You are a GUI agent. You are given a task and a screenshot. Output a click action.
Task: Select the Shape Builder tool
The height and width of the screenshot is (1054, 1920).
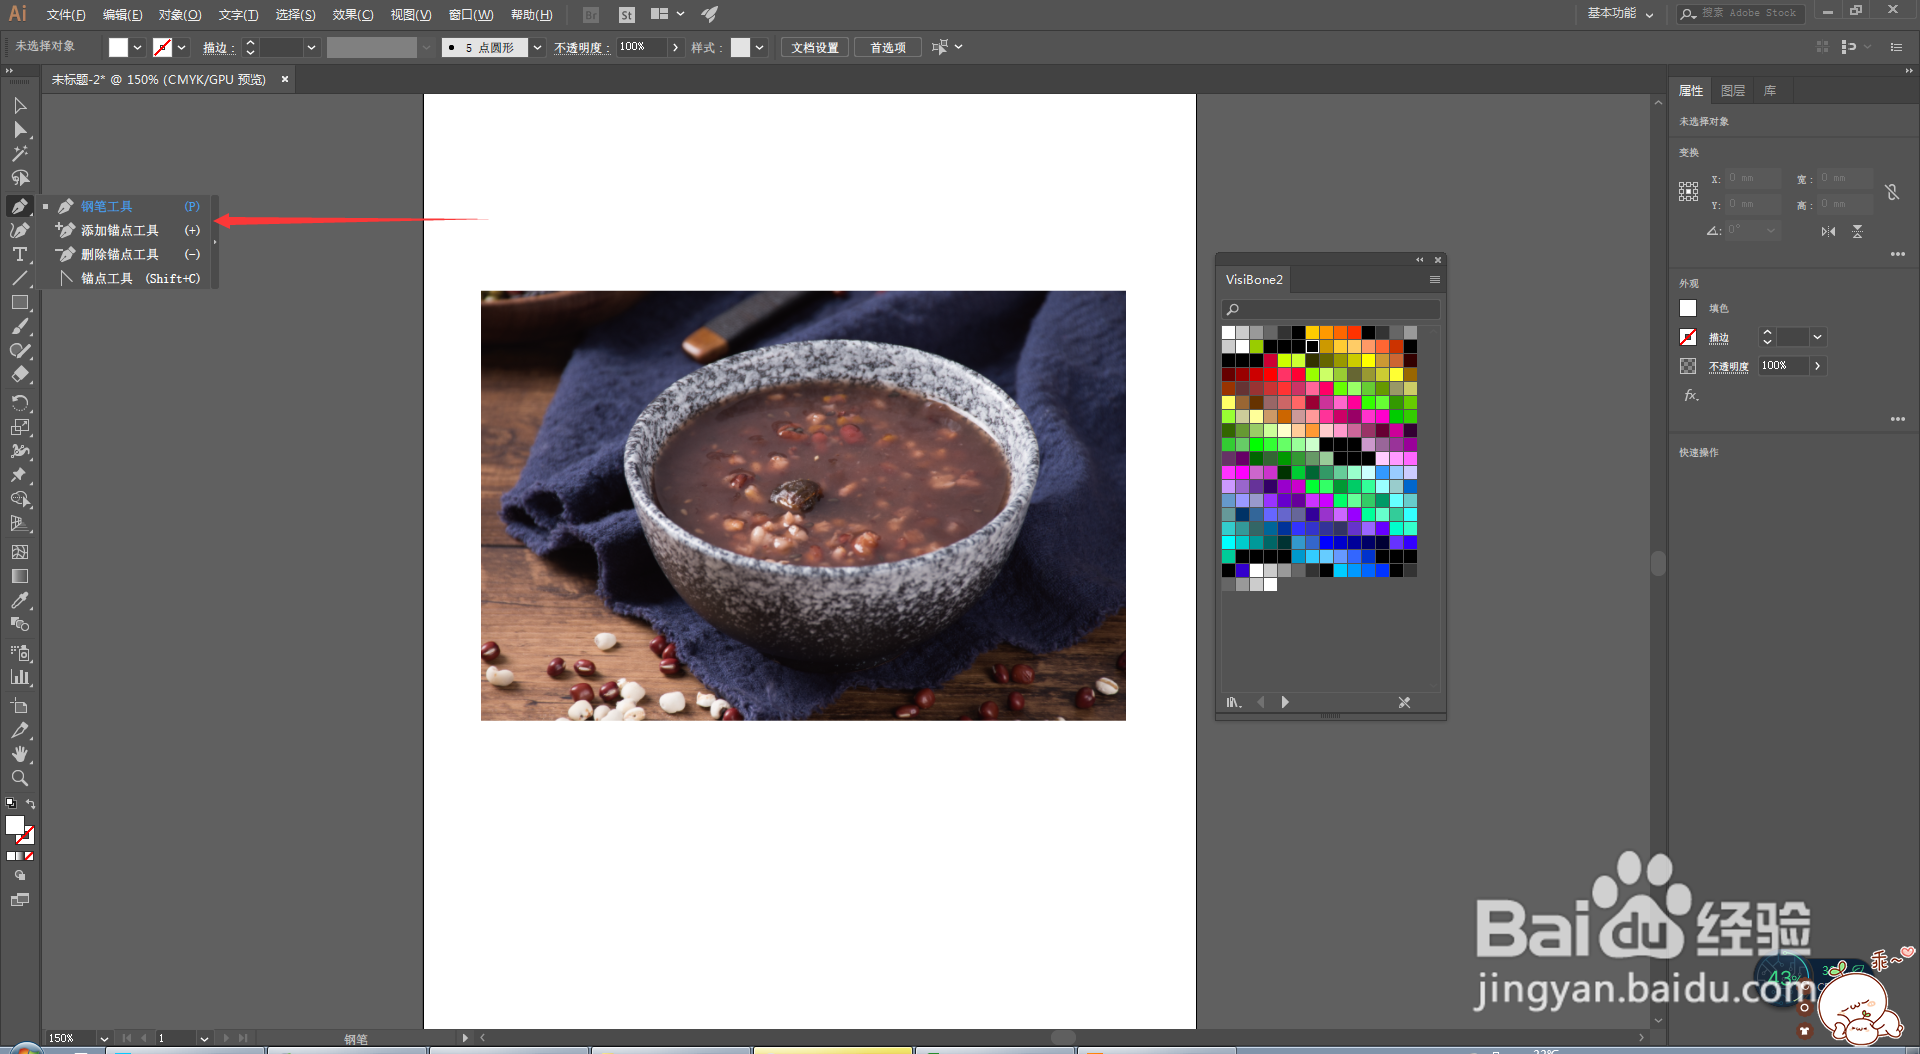pos(20,499)
